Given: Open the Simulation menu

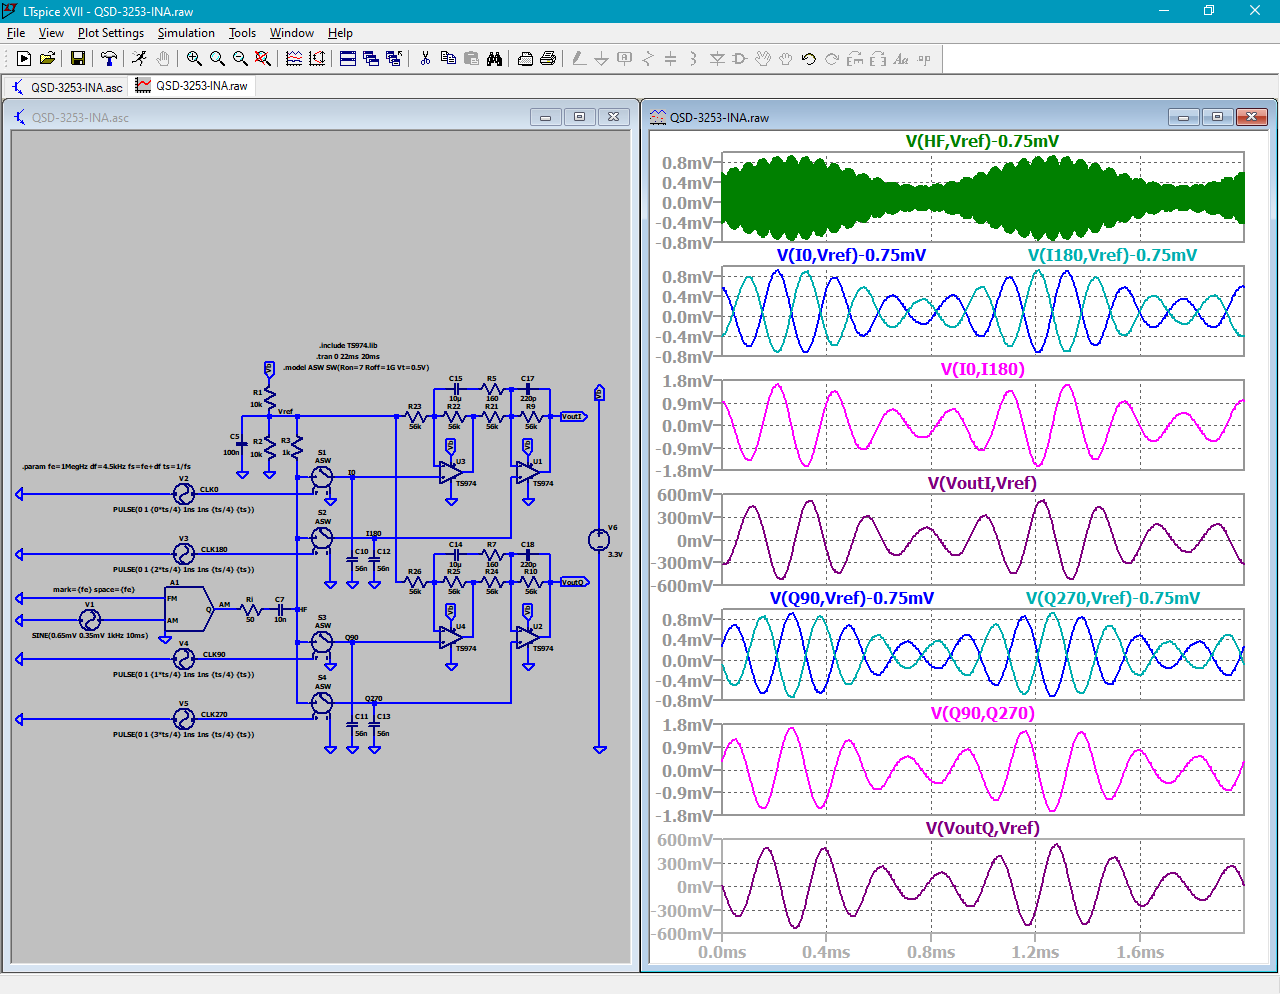Looking at the screenshot, I should pos(186,33).
